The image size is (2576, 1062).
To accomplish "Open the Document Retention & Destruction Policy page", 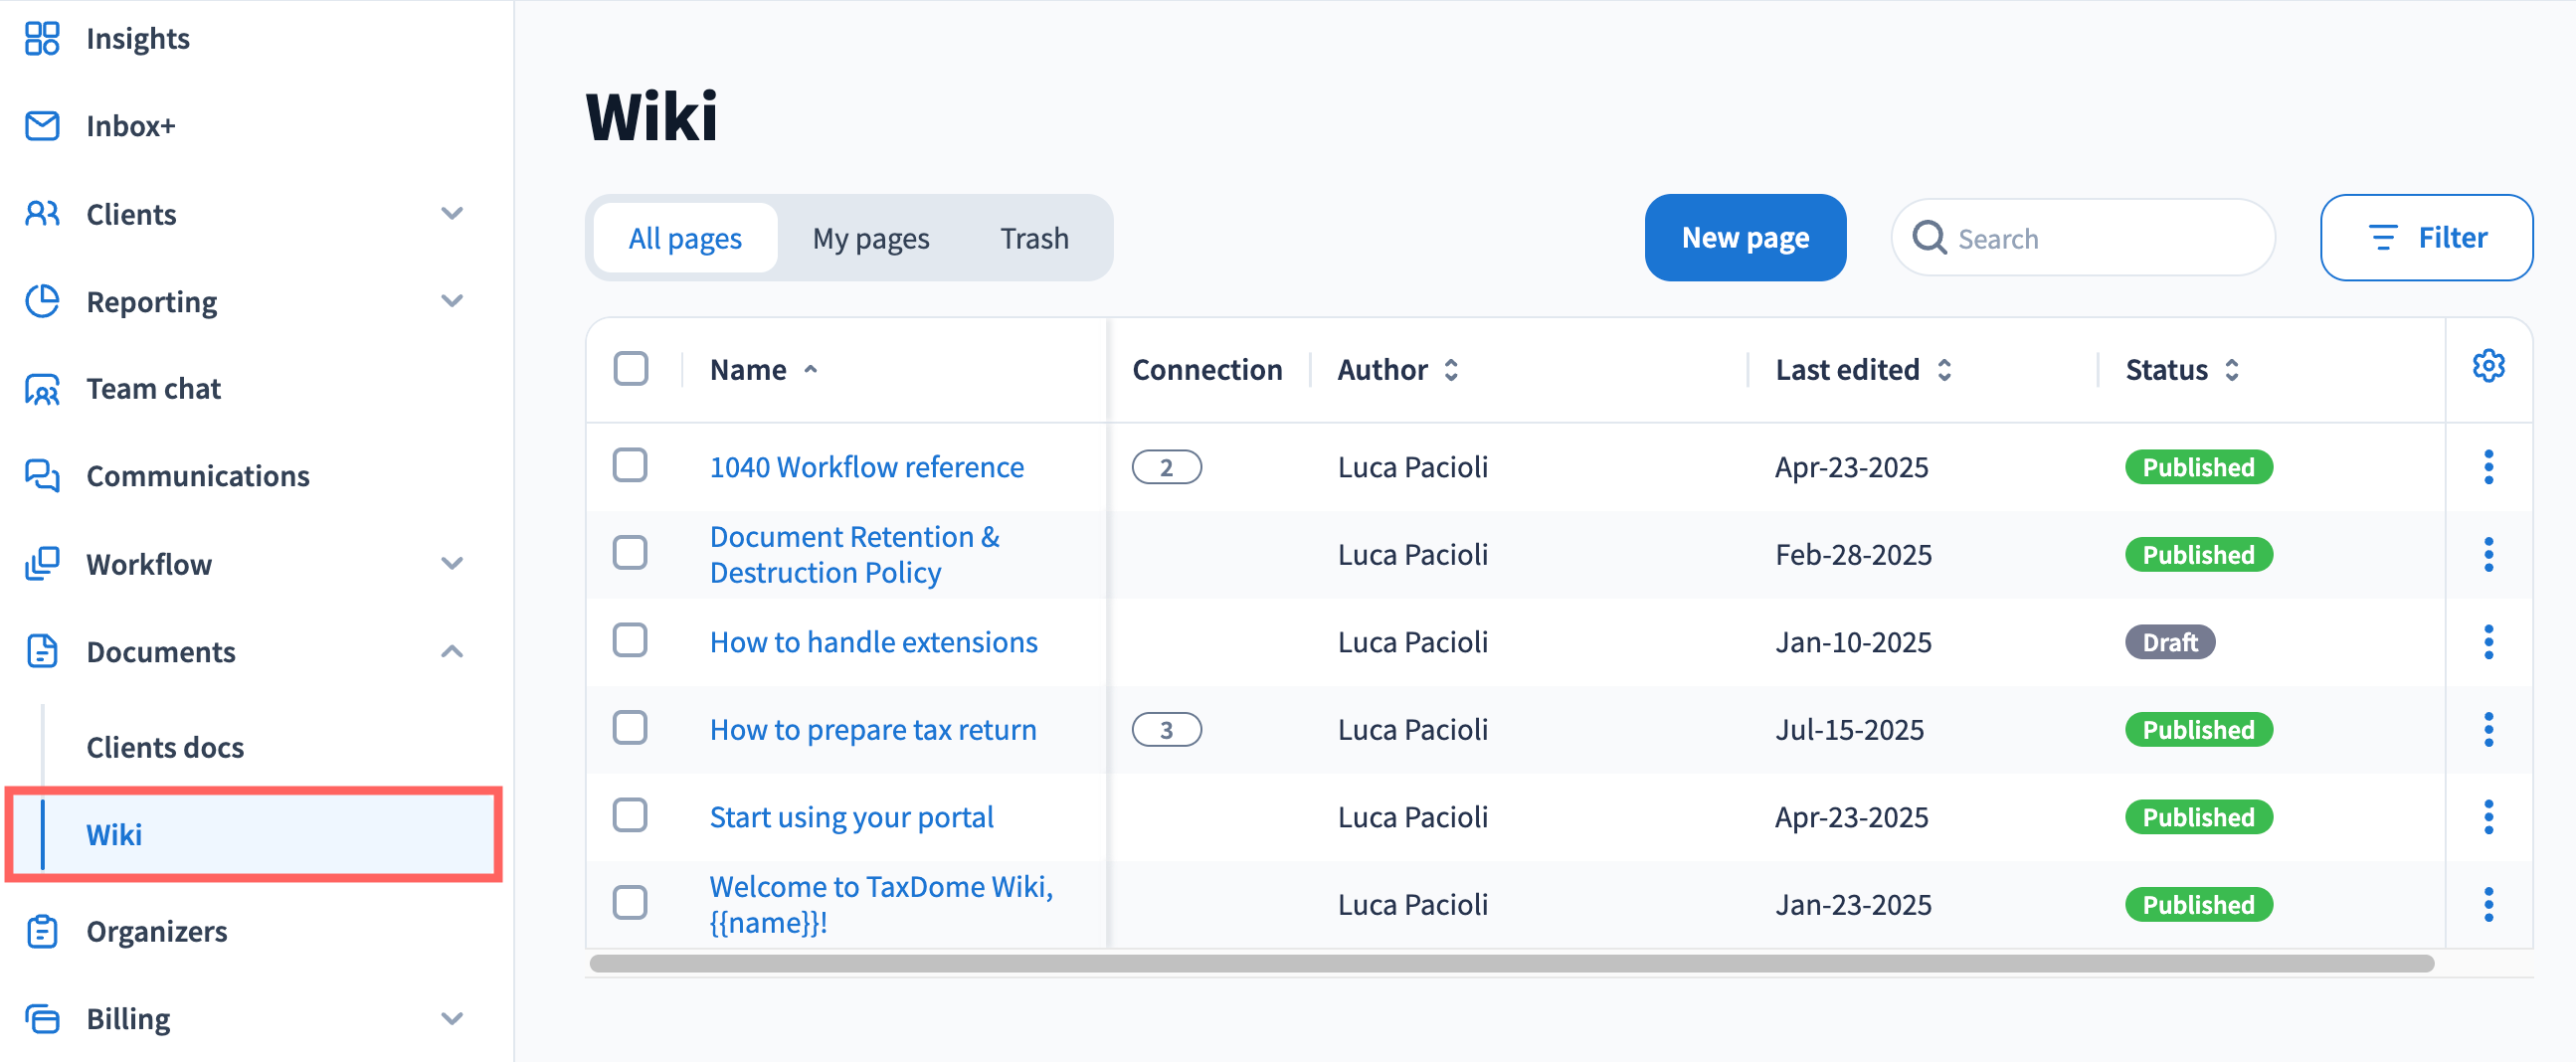I will pyautogui.click(x=854, y=555).
